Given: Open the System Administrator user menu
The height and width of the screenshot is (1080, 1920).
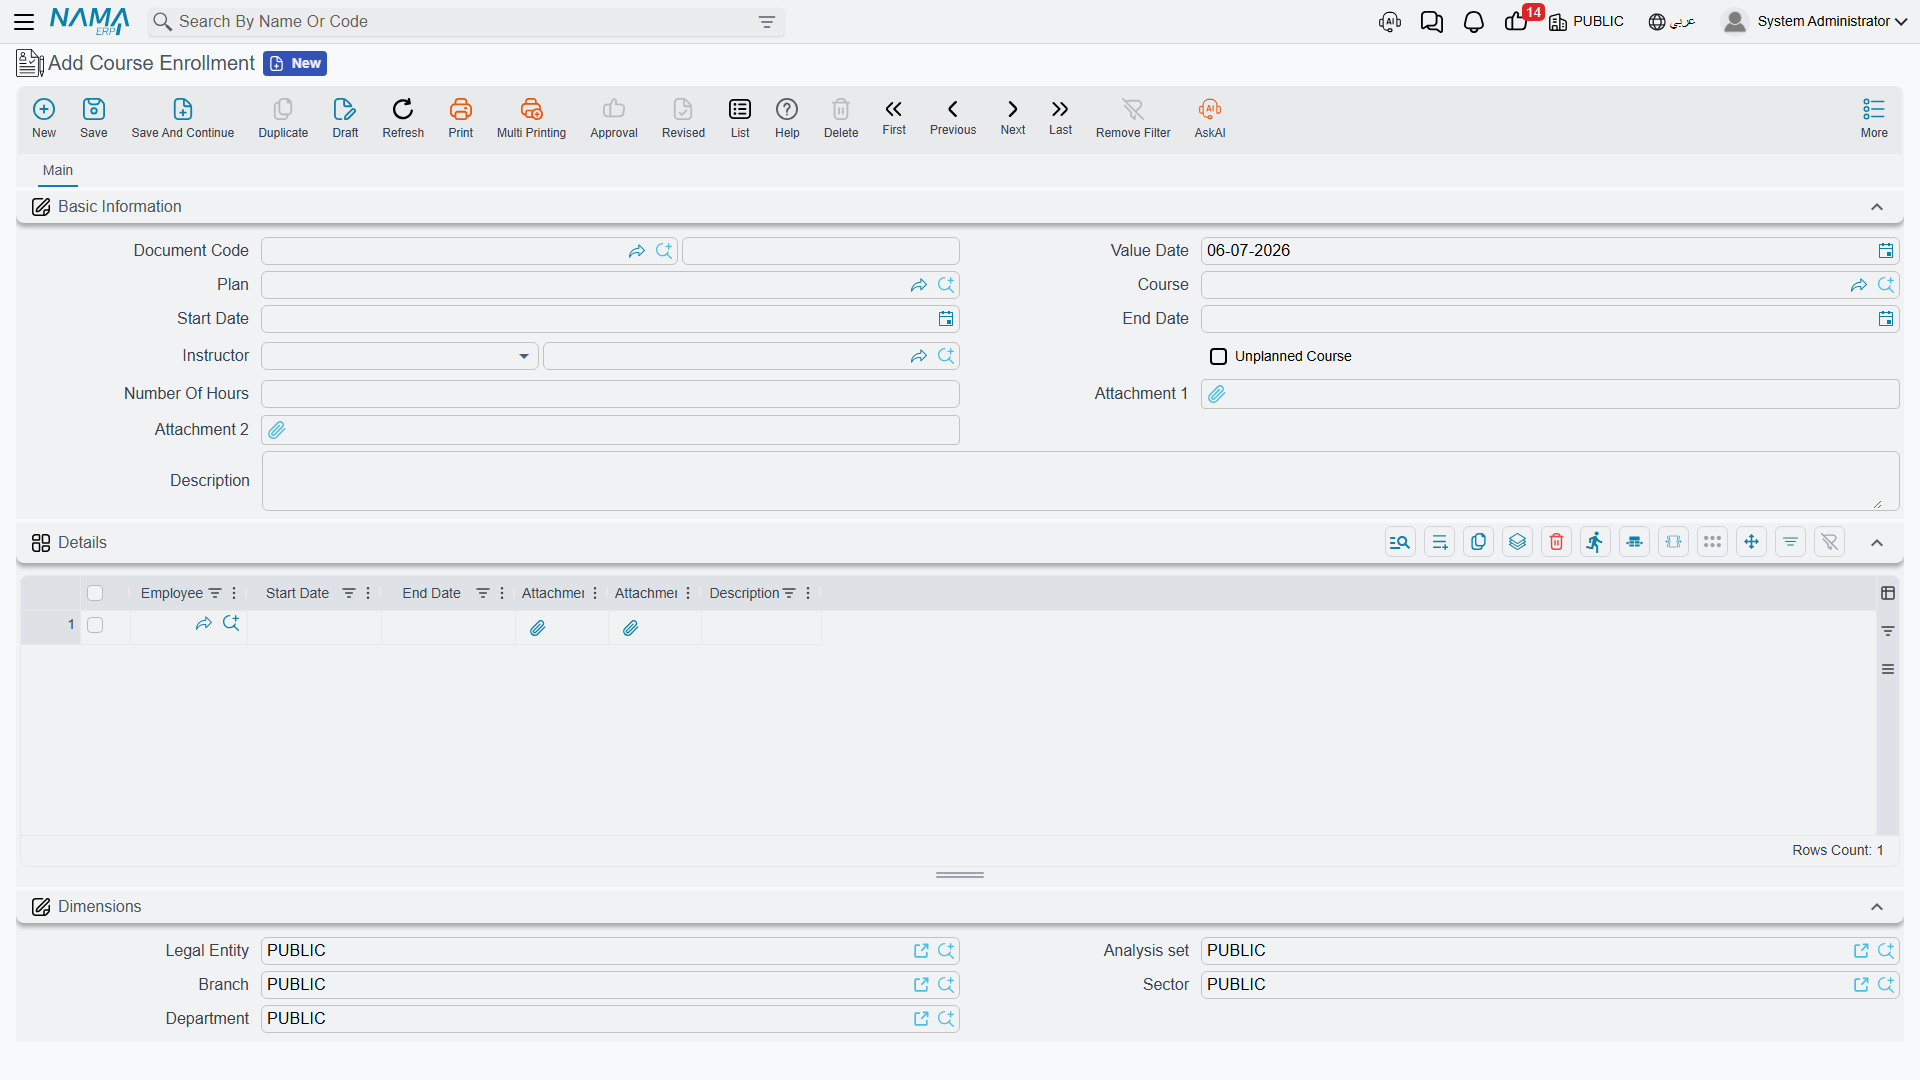Looking at the screenshot, I should point(1815,22).
